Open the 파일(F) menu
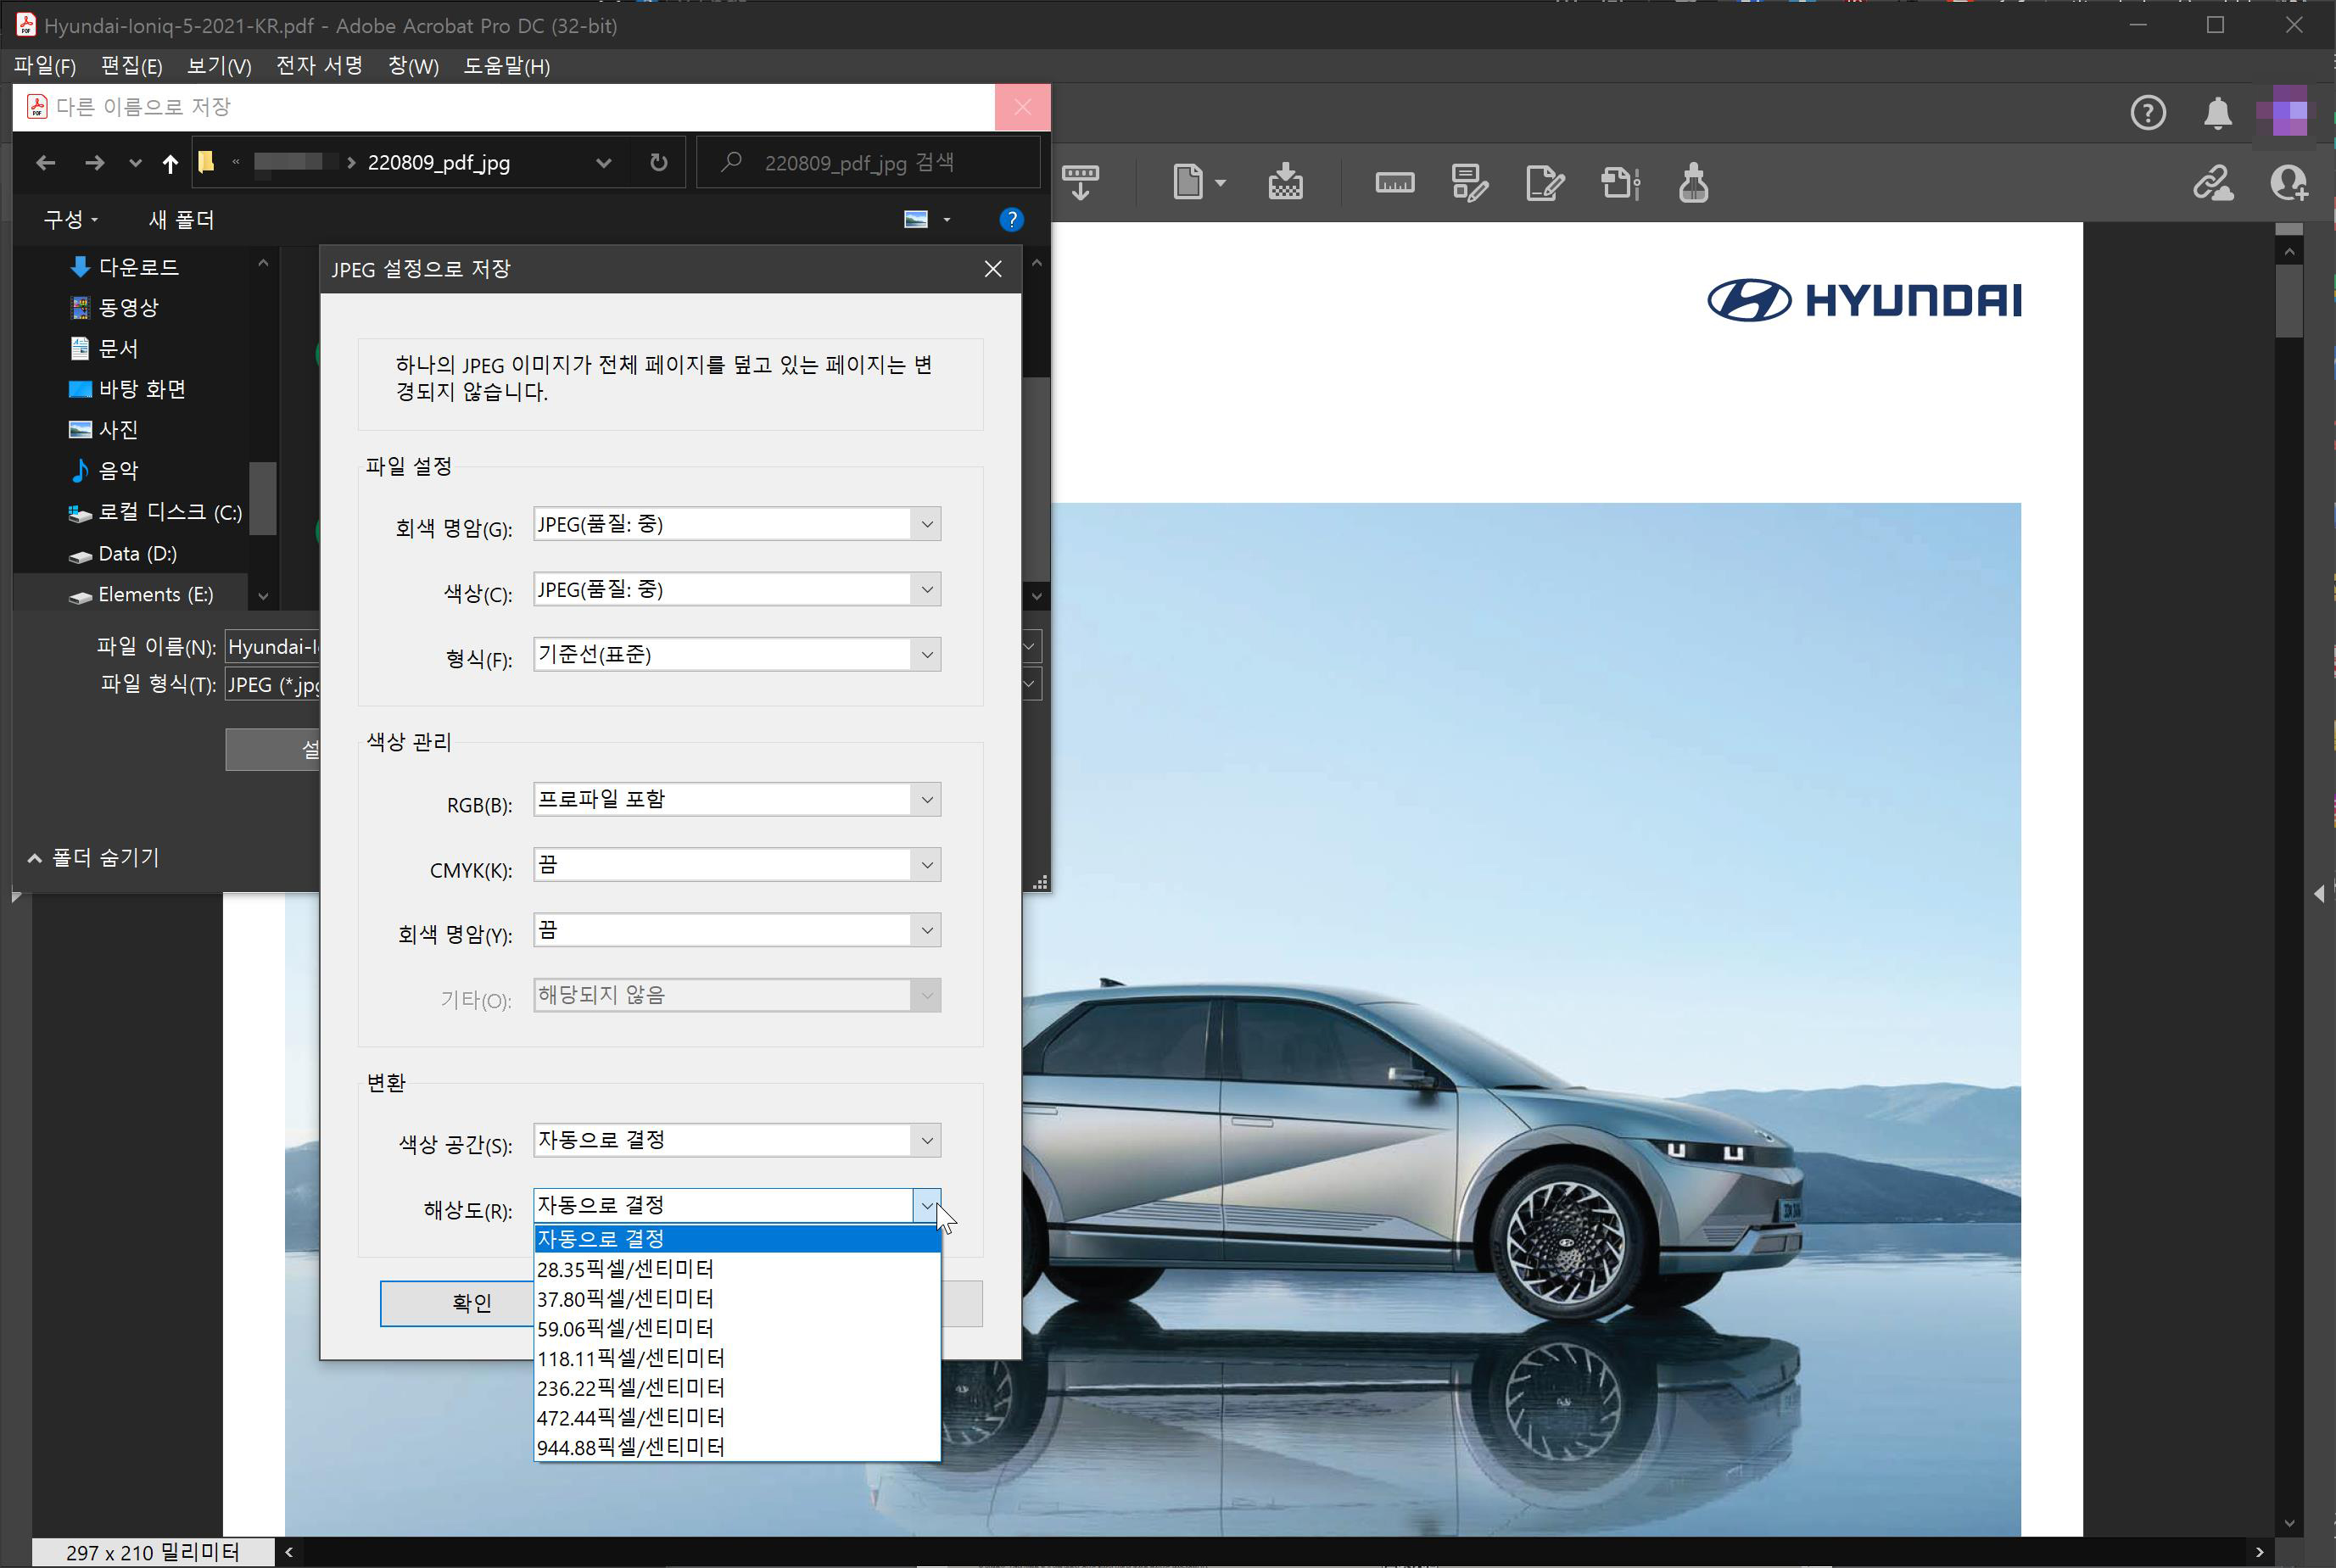Viewport: 2336px width, 1568px height. click(x=45, y=66)
